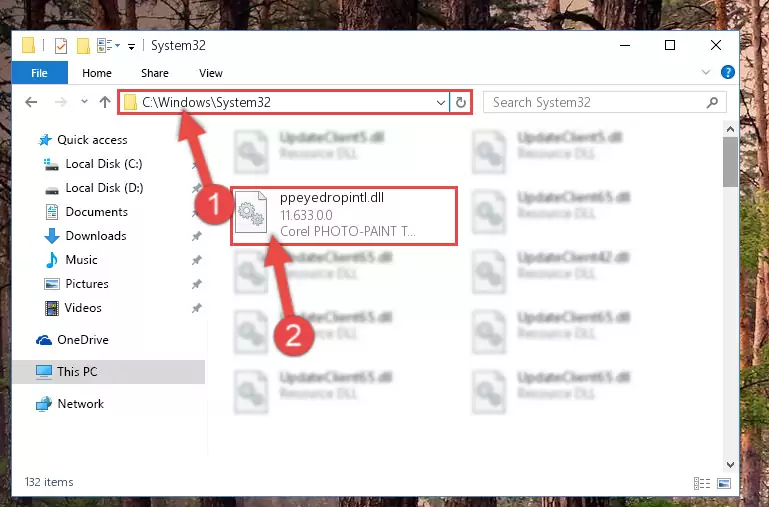Select the ppeyedropintl.dll file name

point(332,198)
